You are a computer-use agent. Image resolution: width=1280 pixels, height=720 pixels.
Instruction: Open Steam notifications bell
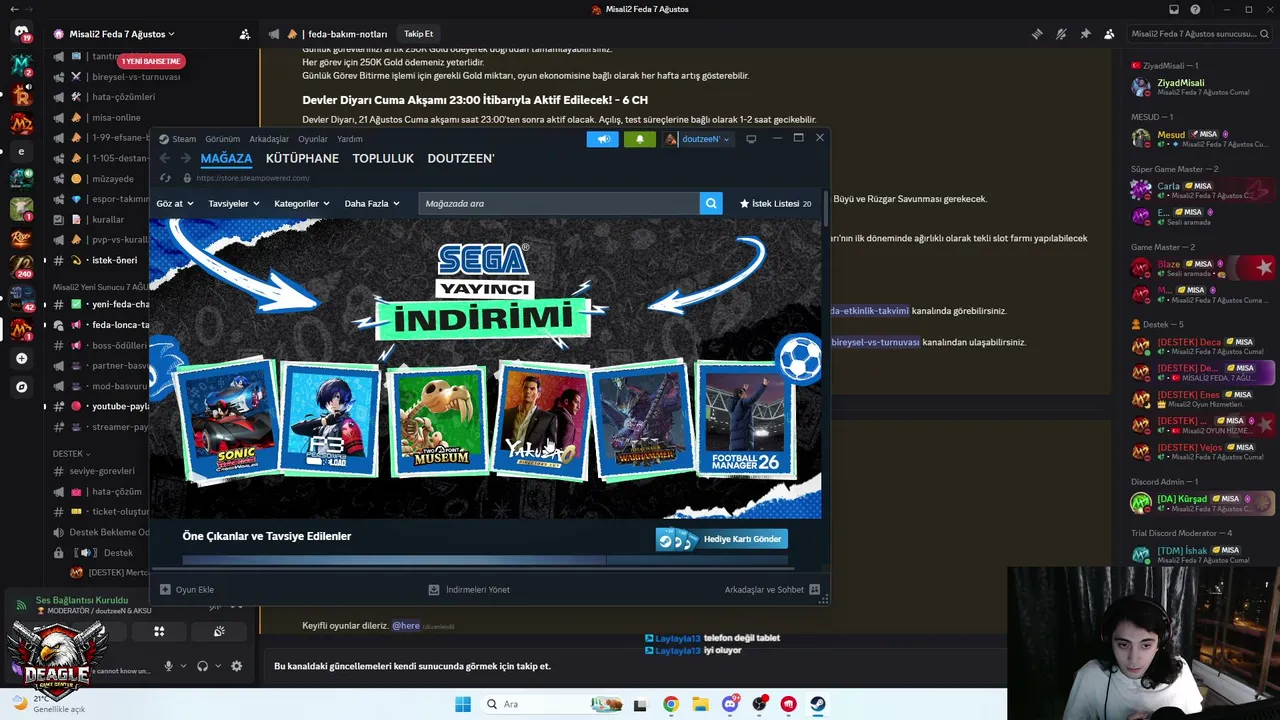pos(640,139)
